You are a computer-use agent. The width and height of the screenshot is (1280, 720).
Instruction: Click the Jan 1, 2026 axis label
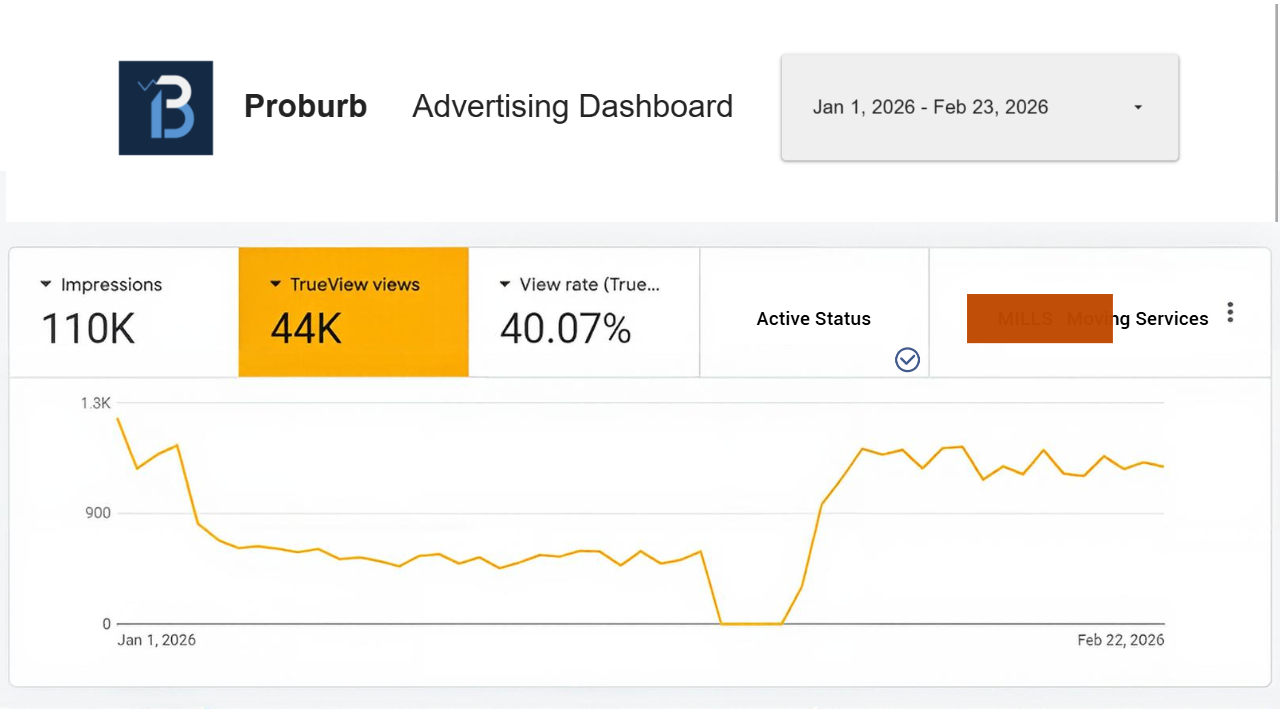[x=157, y=640]
